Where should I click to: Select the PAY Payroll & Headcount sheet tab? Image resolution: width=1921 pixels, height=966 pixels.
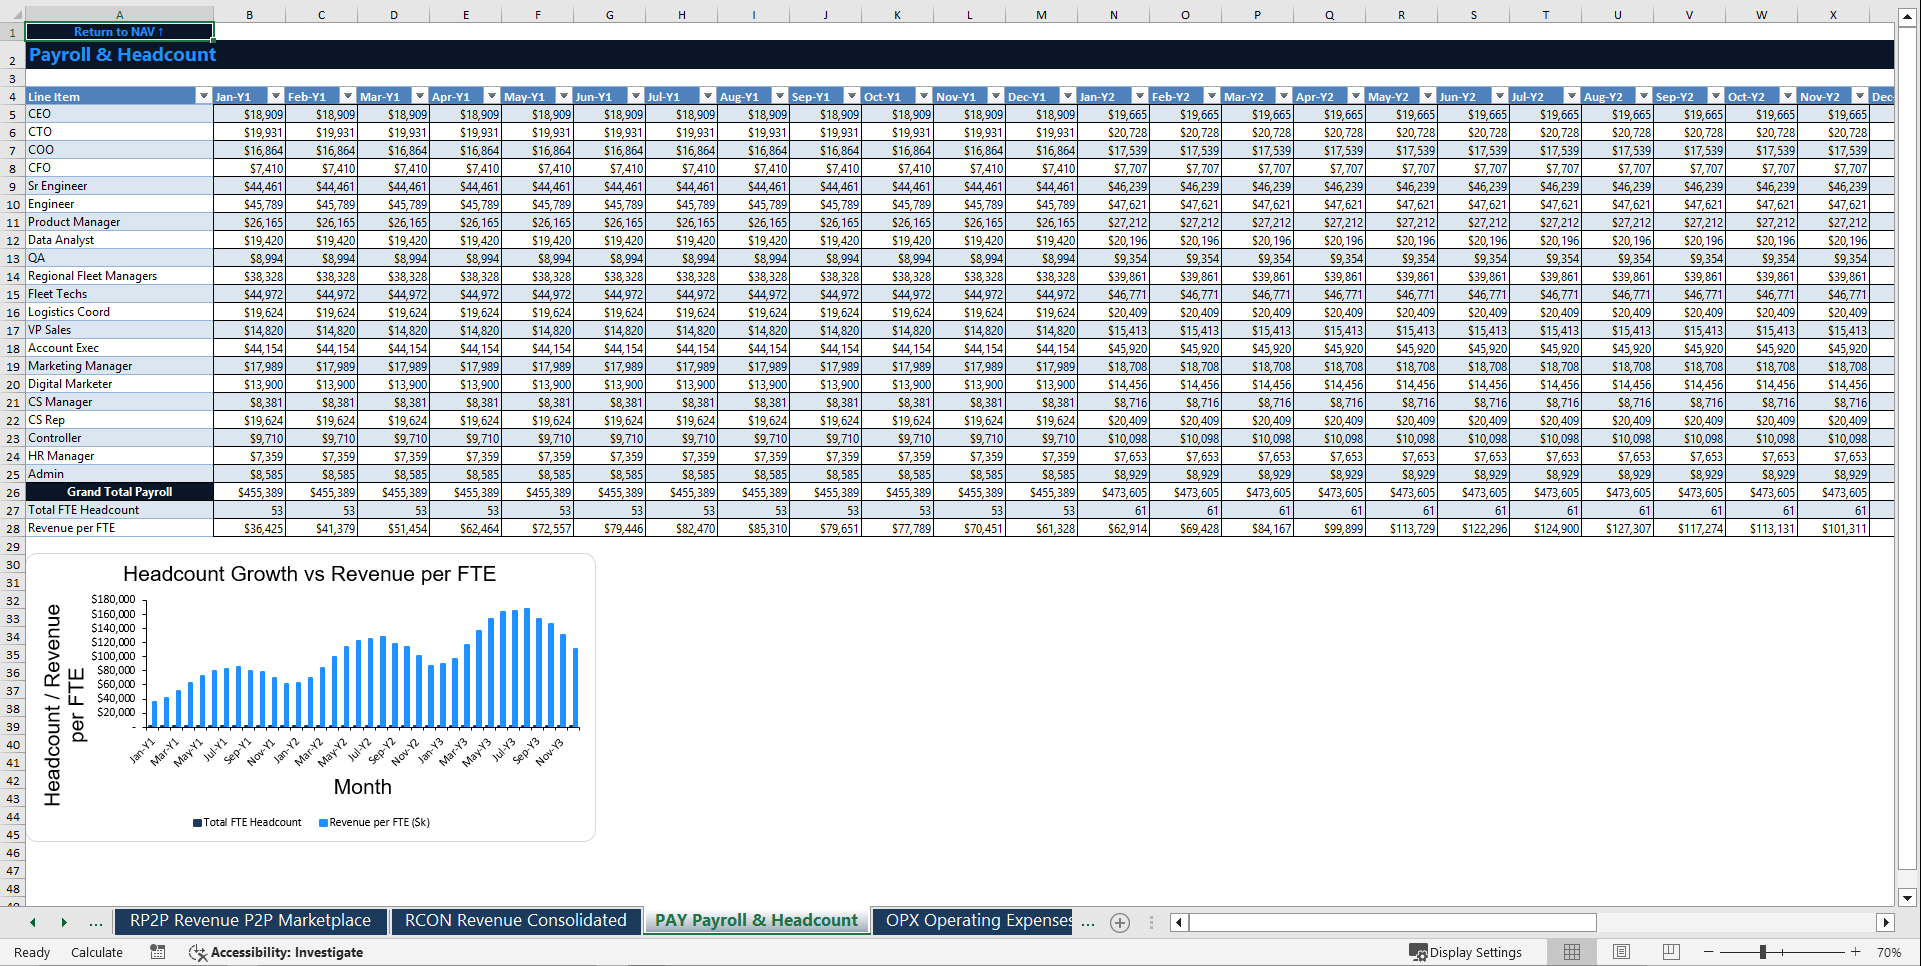click(756, 921)
